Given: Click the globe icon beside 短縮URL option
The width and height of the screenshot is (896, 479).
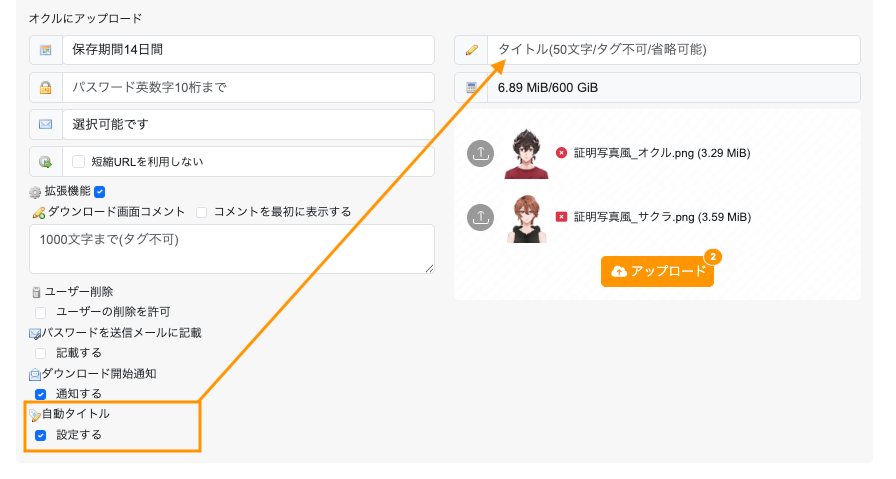Looking at the screenshot, I should point(46,162).
